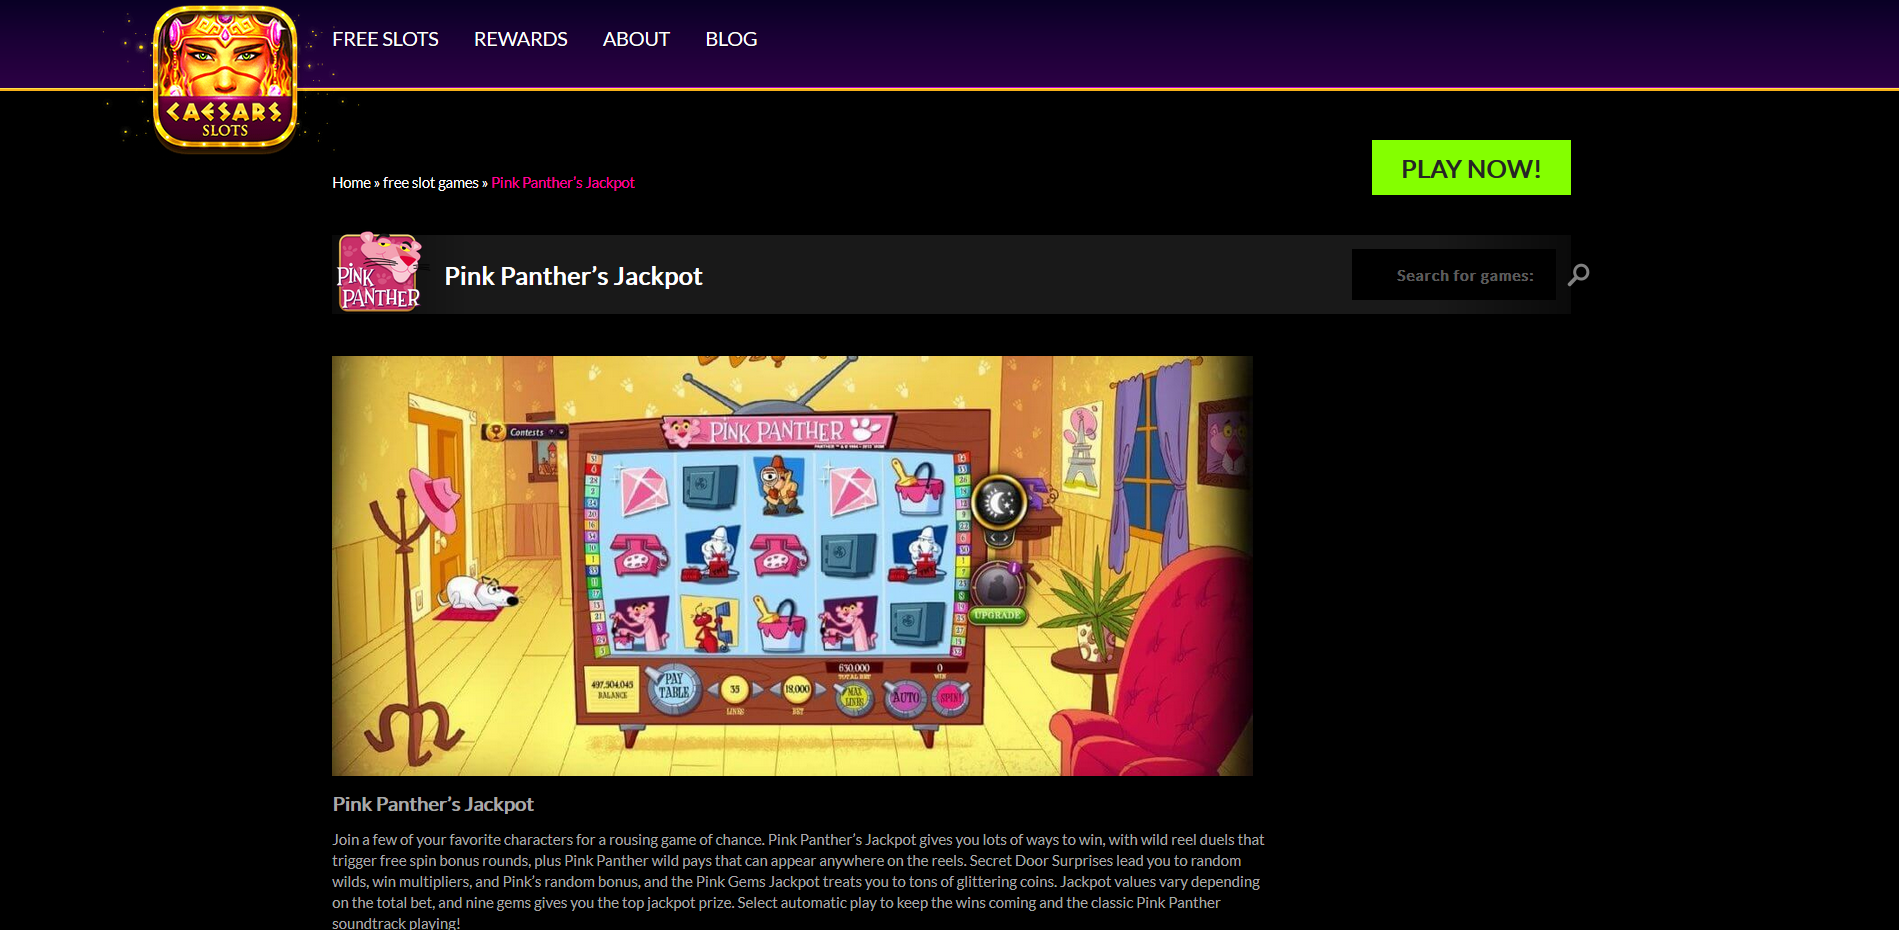Open the Rewards menu item
The image size is (1899, 930).
[x=520, y=39]
